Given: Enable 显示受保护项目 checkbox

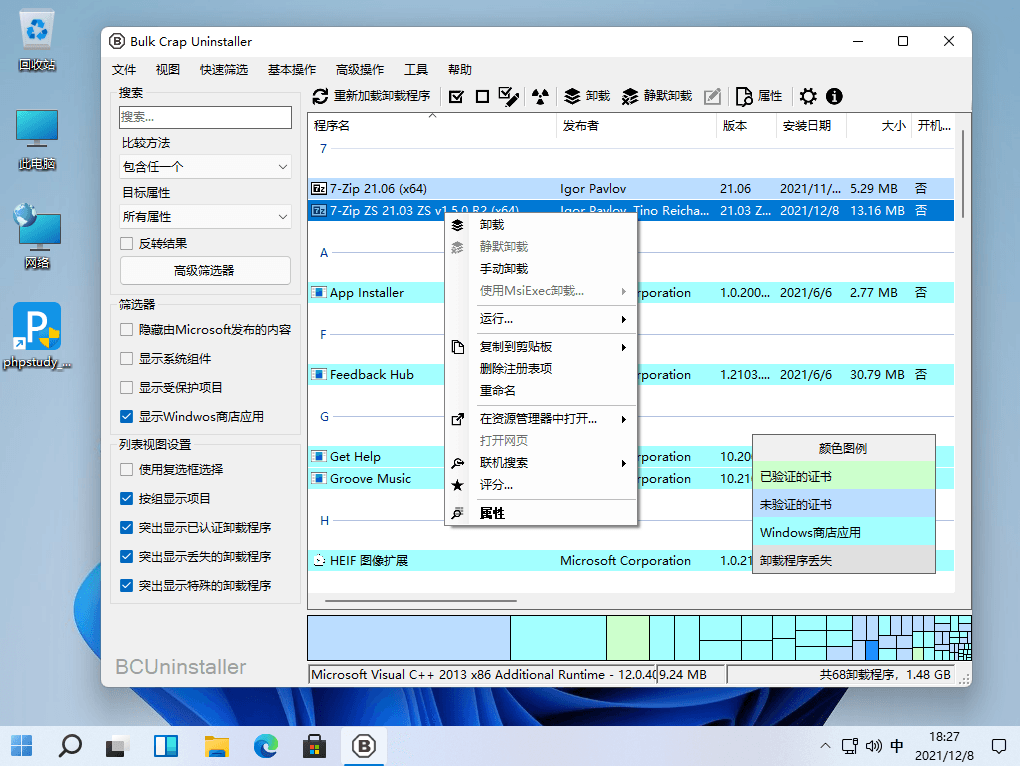Looking at the screenshot, I should [127, 388].
